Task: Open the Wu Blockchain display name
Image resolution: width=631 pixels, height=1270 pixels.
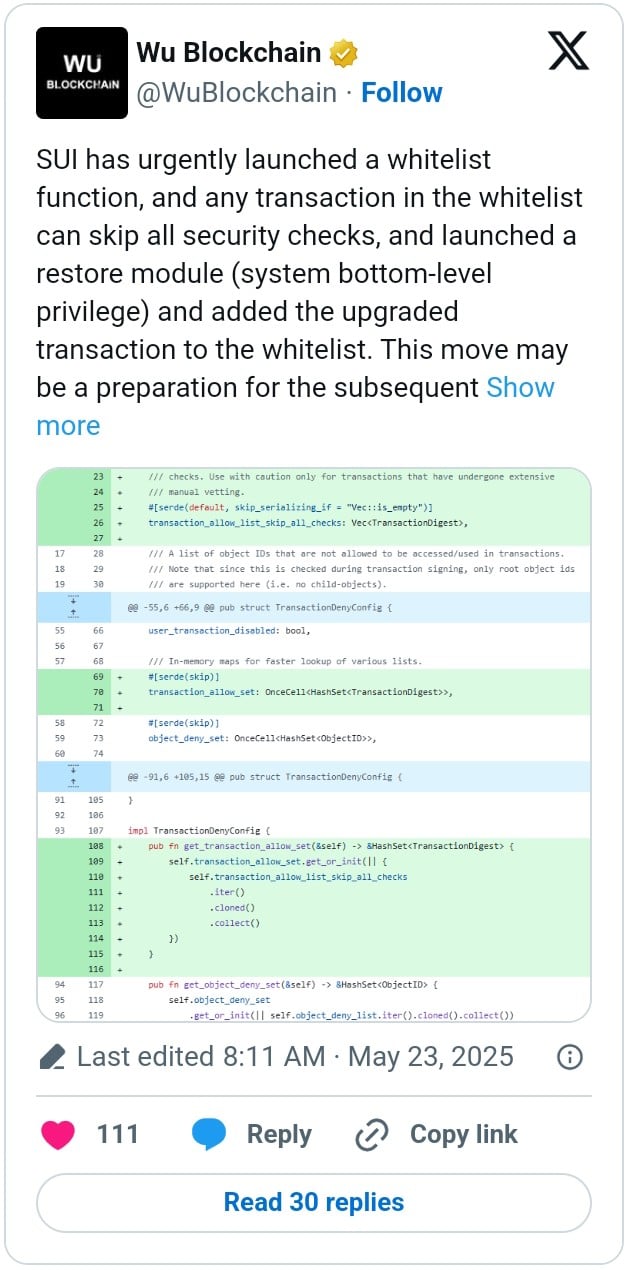Action: 229,53
